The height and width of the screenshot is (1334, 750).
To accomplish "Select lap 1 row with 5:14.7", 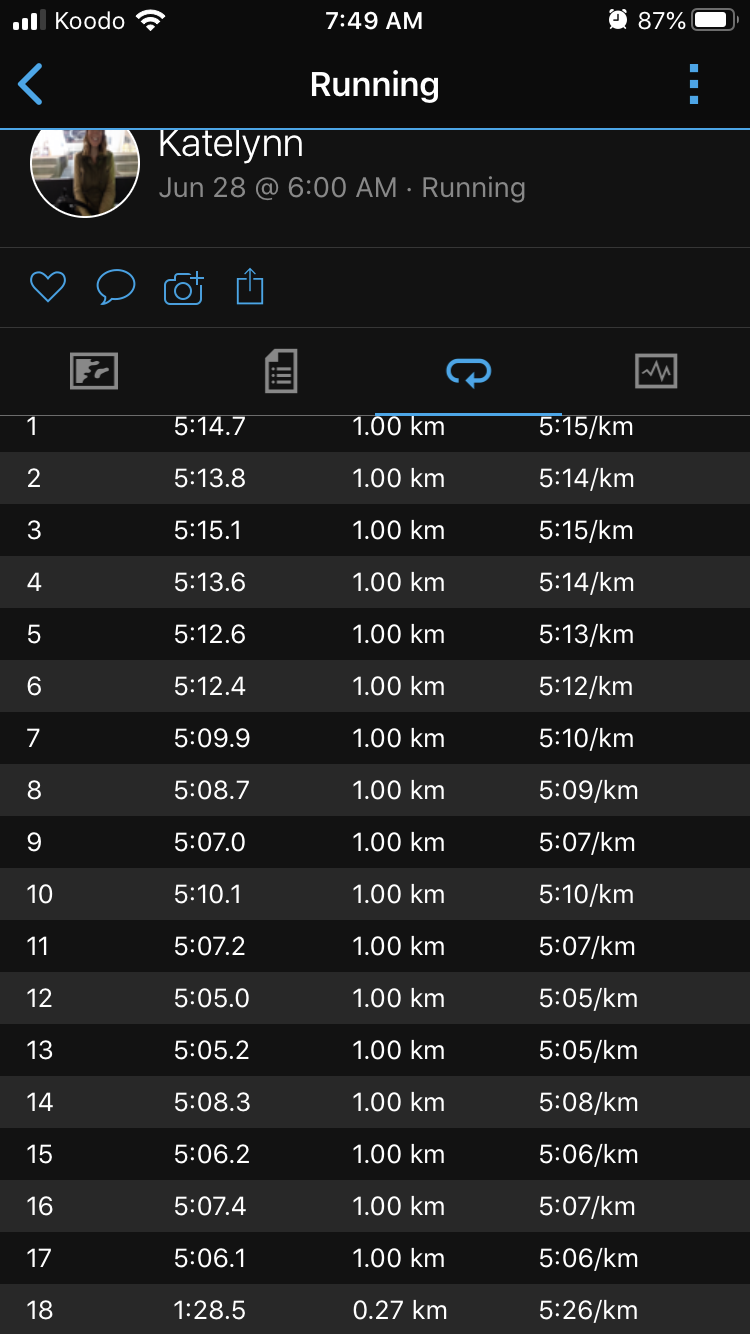I will coord(375,428).
